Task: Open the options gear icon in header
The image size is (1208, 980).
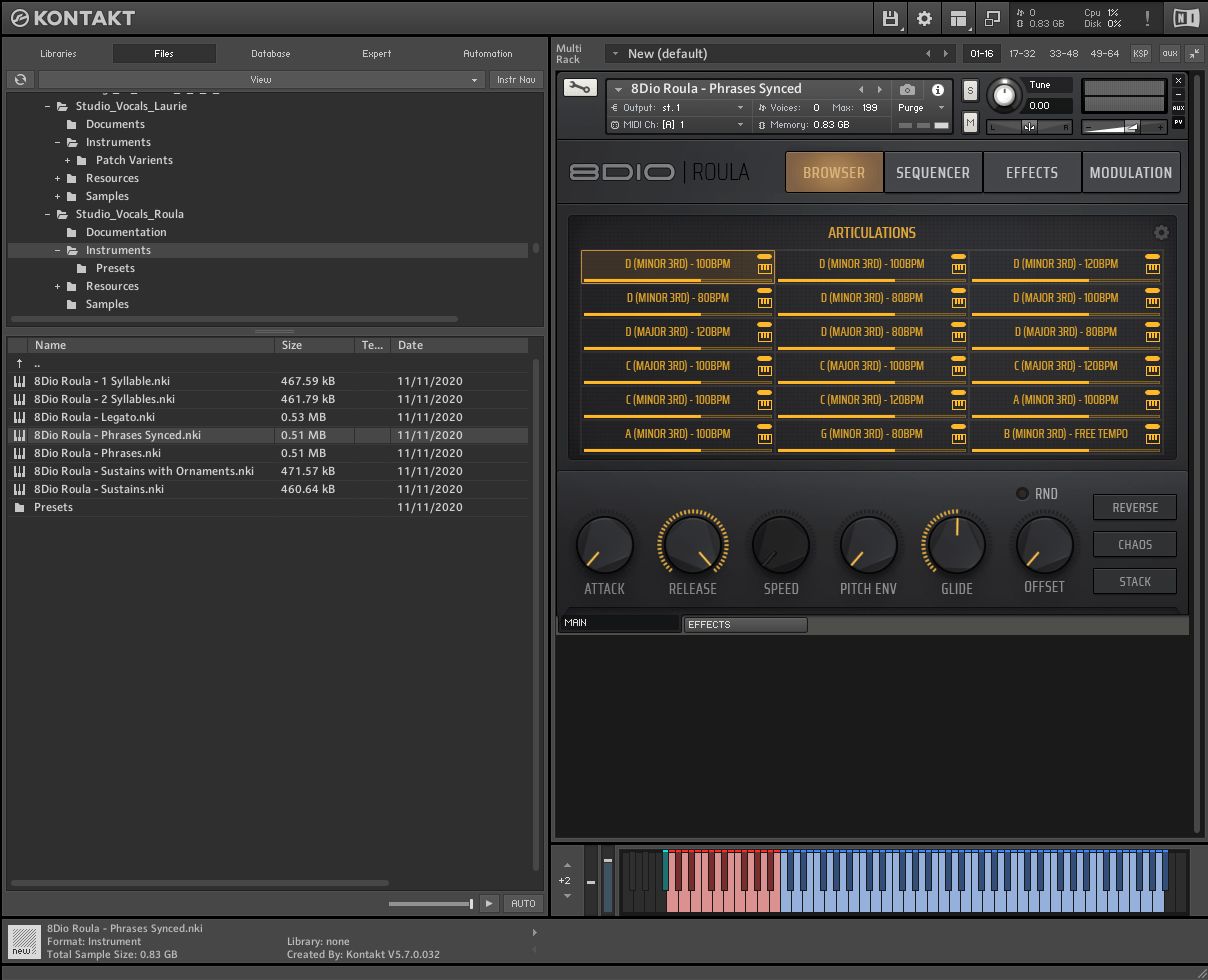Action: click(924, 18)
